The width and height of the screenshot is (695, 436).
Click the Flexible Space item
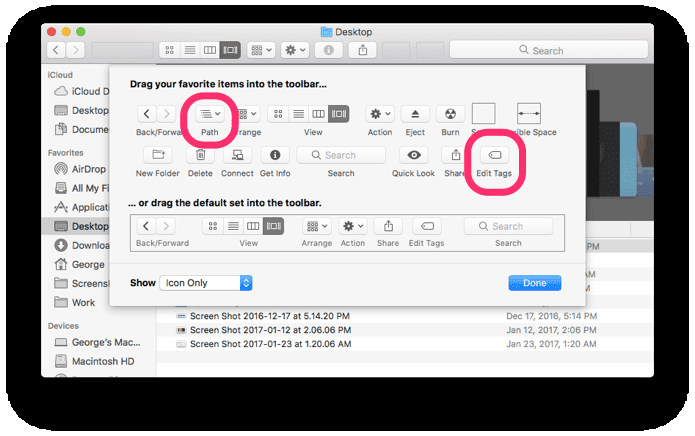(x=529, y=114)
